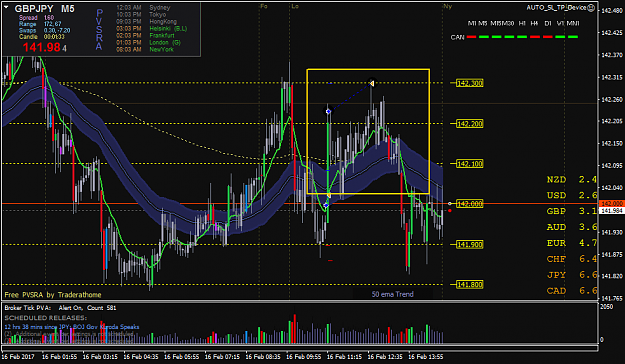Click the Frankfurt session clock row
This screenshot has width=625, height=364.
[145, 35]
